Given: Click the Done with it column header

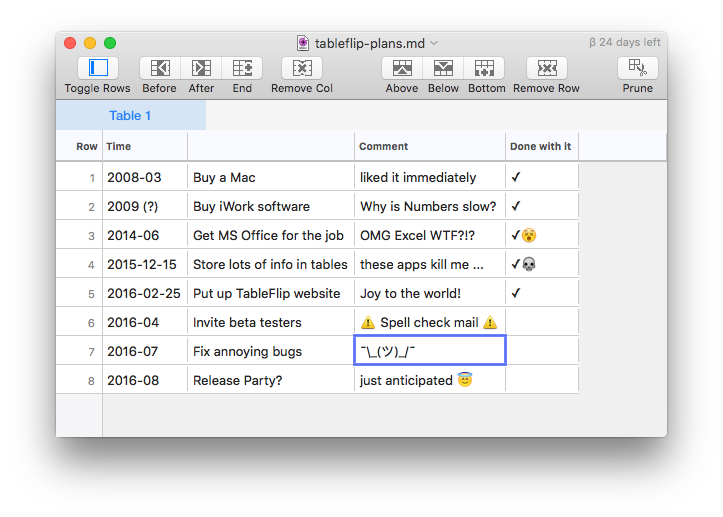Looking at the screenshot, I should [x=542, y=146].
